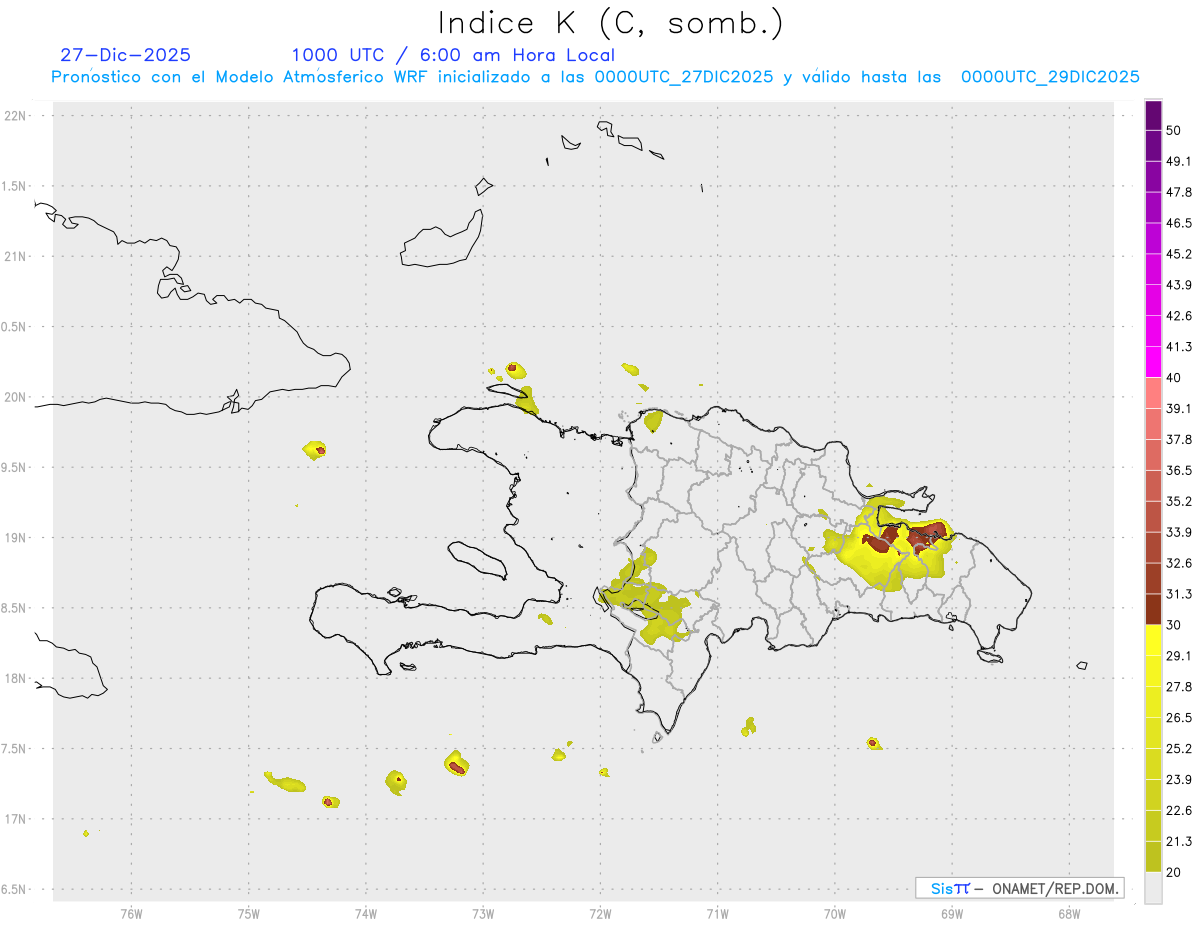Pick the brown 31.3 legend color band
1200x927 pixels.
pyautogui.click(x=1153, y=609)
